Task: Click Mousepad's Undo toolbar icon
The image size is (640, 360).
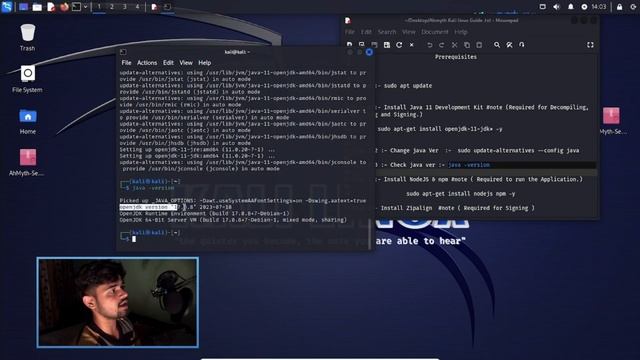Action: [429, 45]
